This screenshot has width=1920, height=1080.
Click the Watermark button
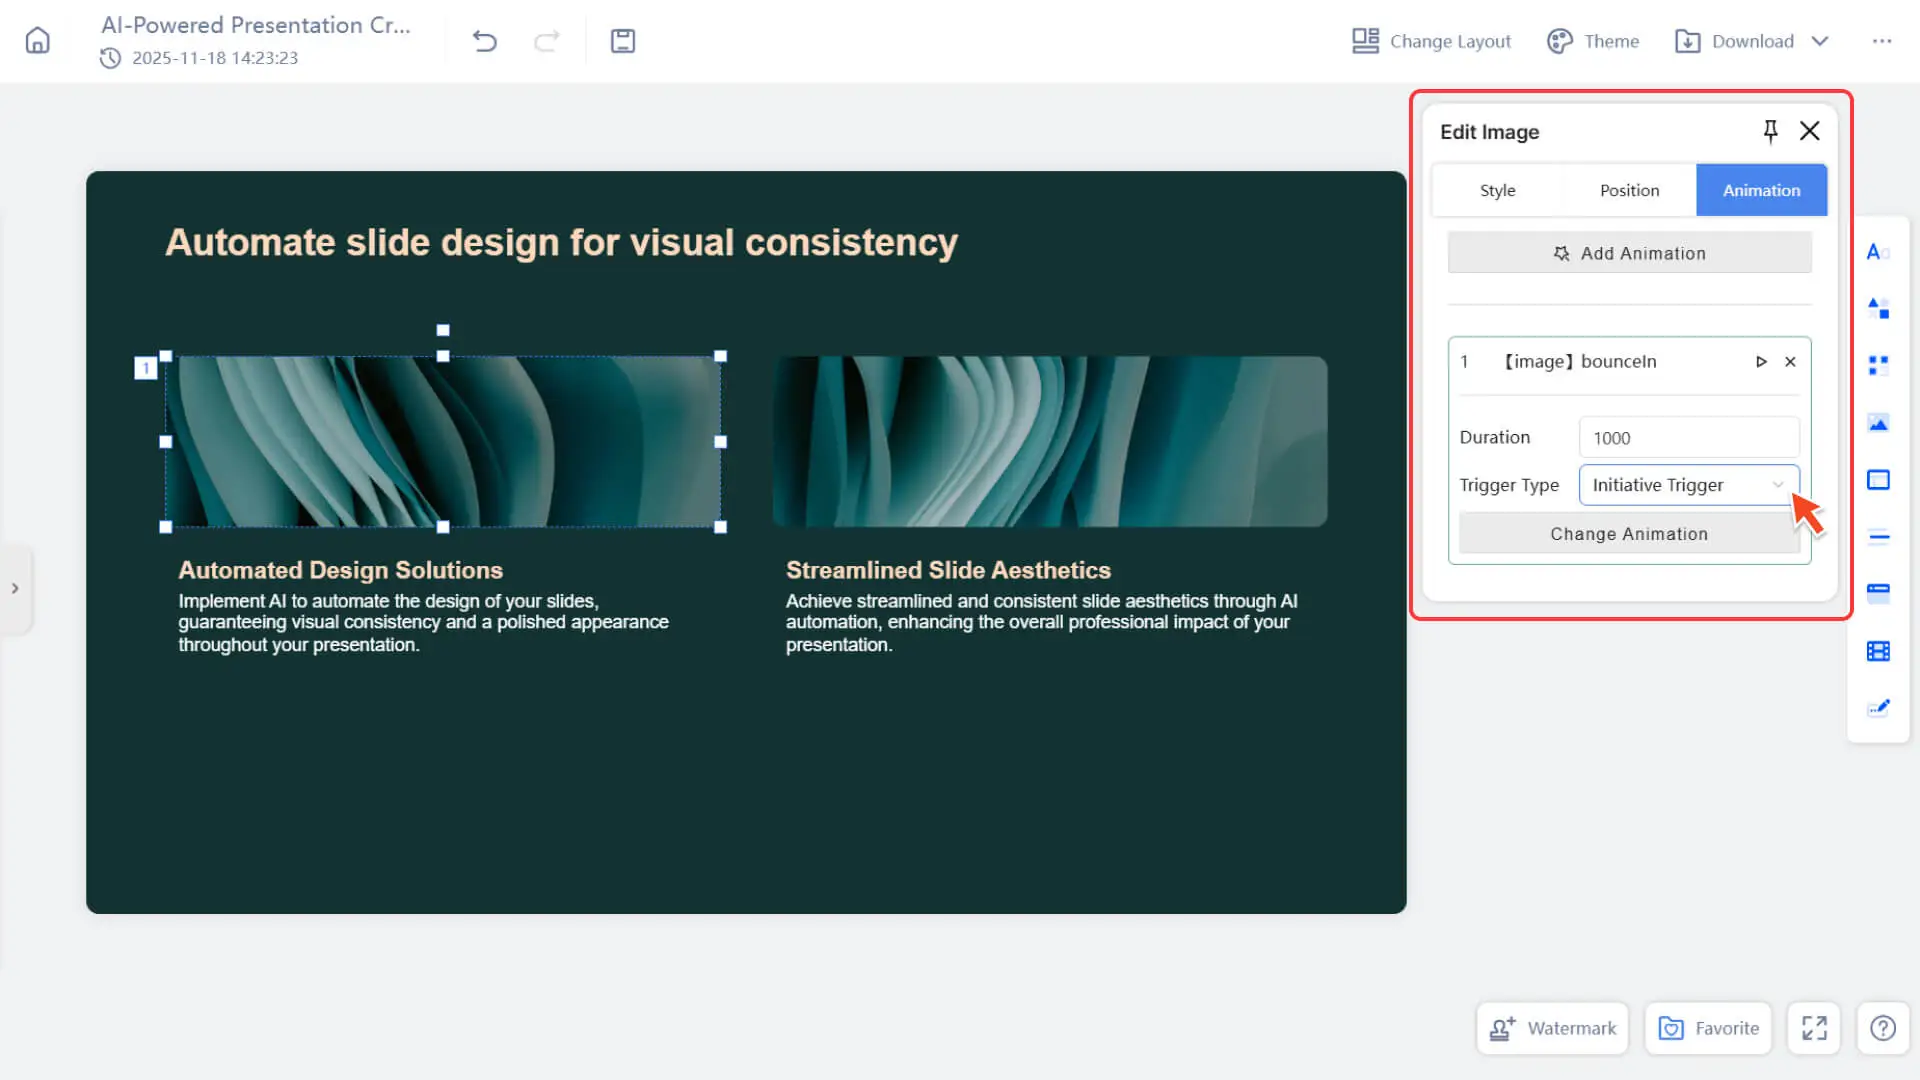(1552, 1028)
